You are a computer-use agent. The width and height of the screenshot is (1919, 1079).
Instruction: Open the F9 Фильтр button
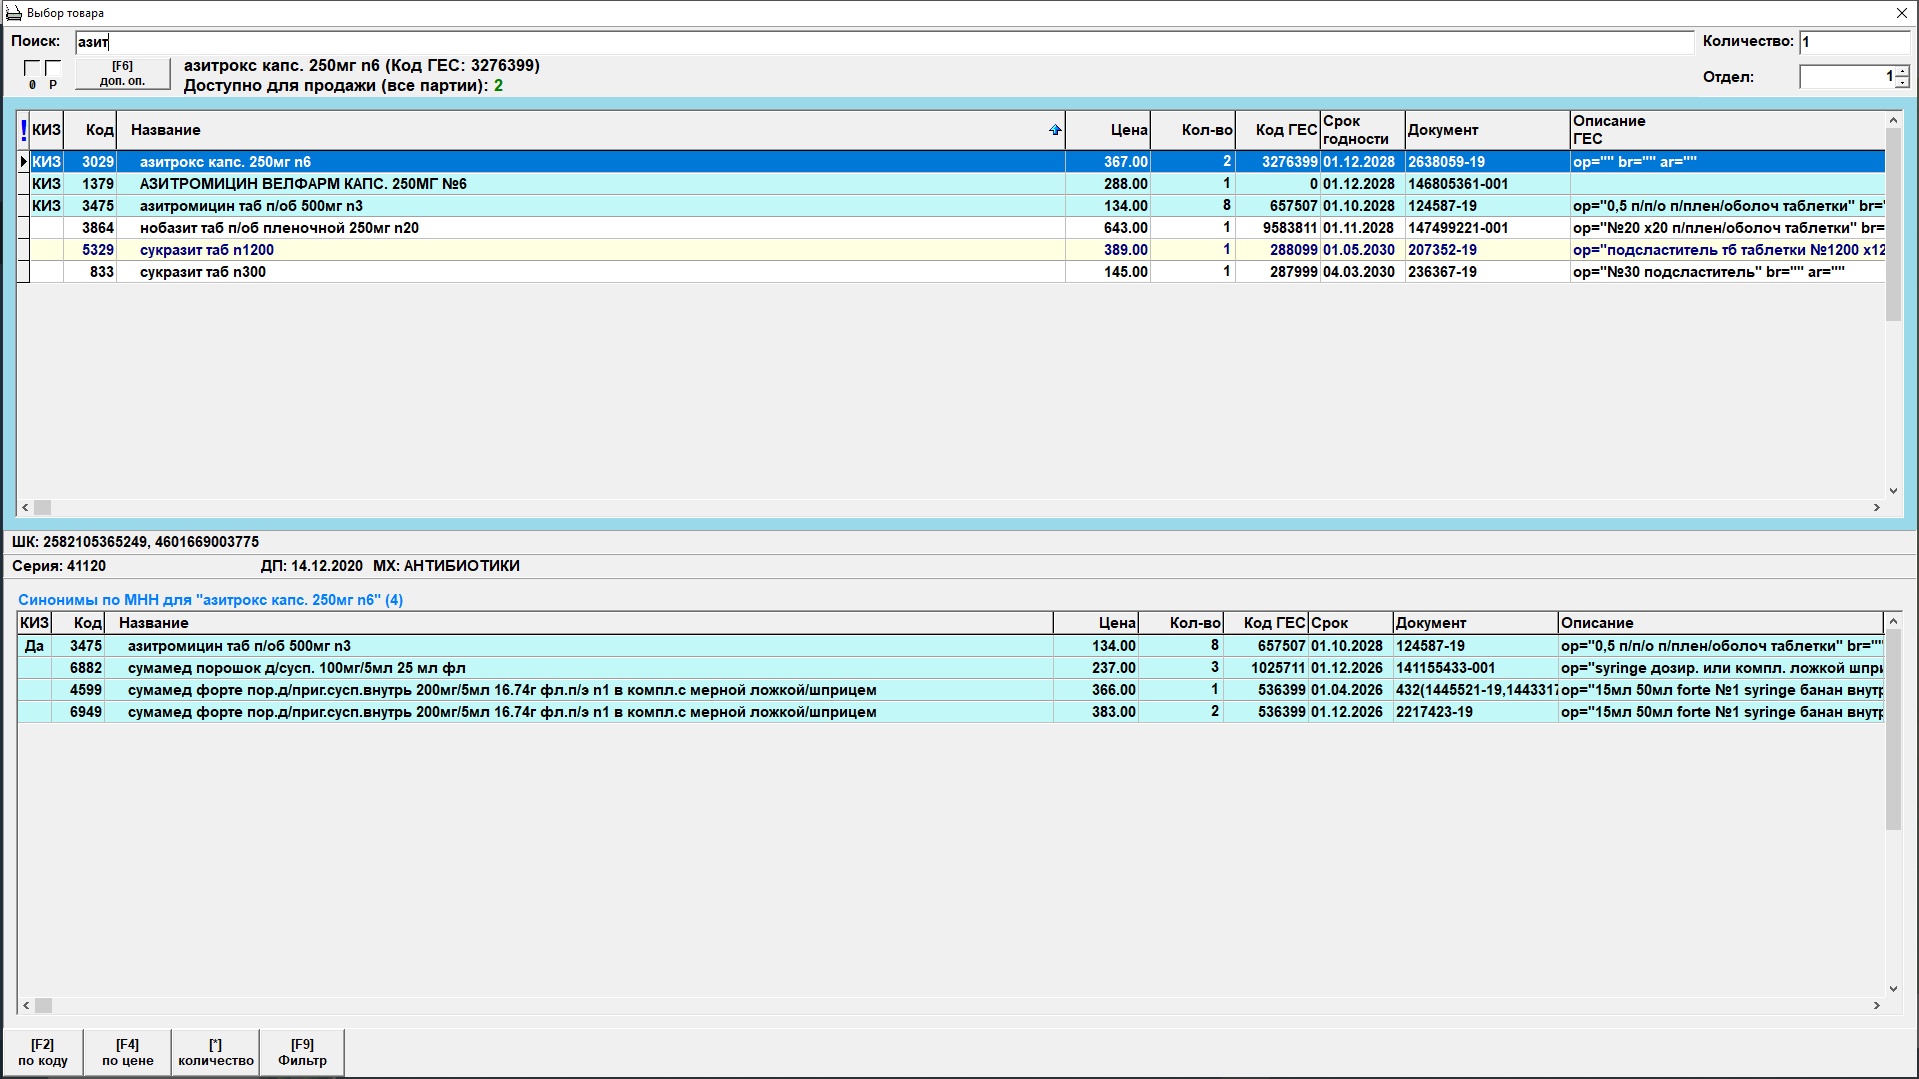[302, 1052]
